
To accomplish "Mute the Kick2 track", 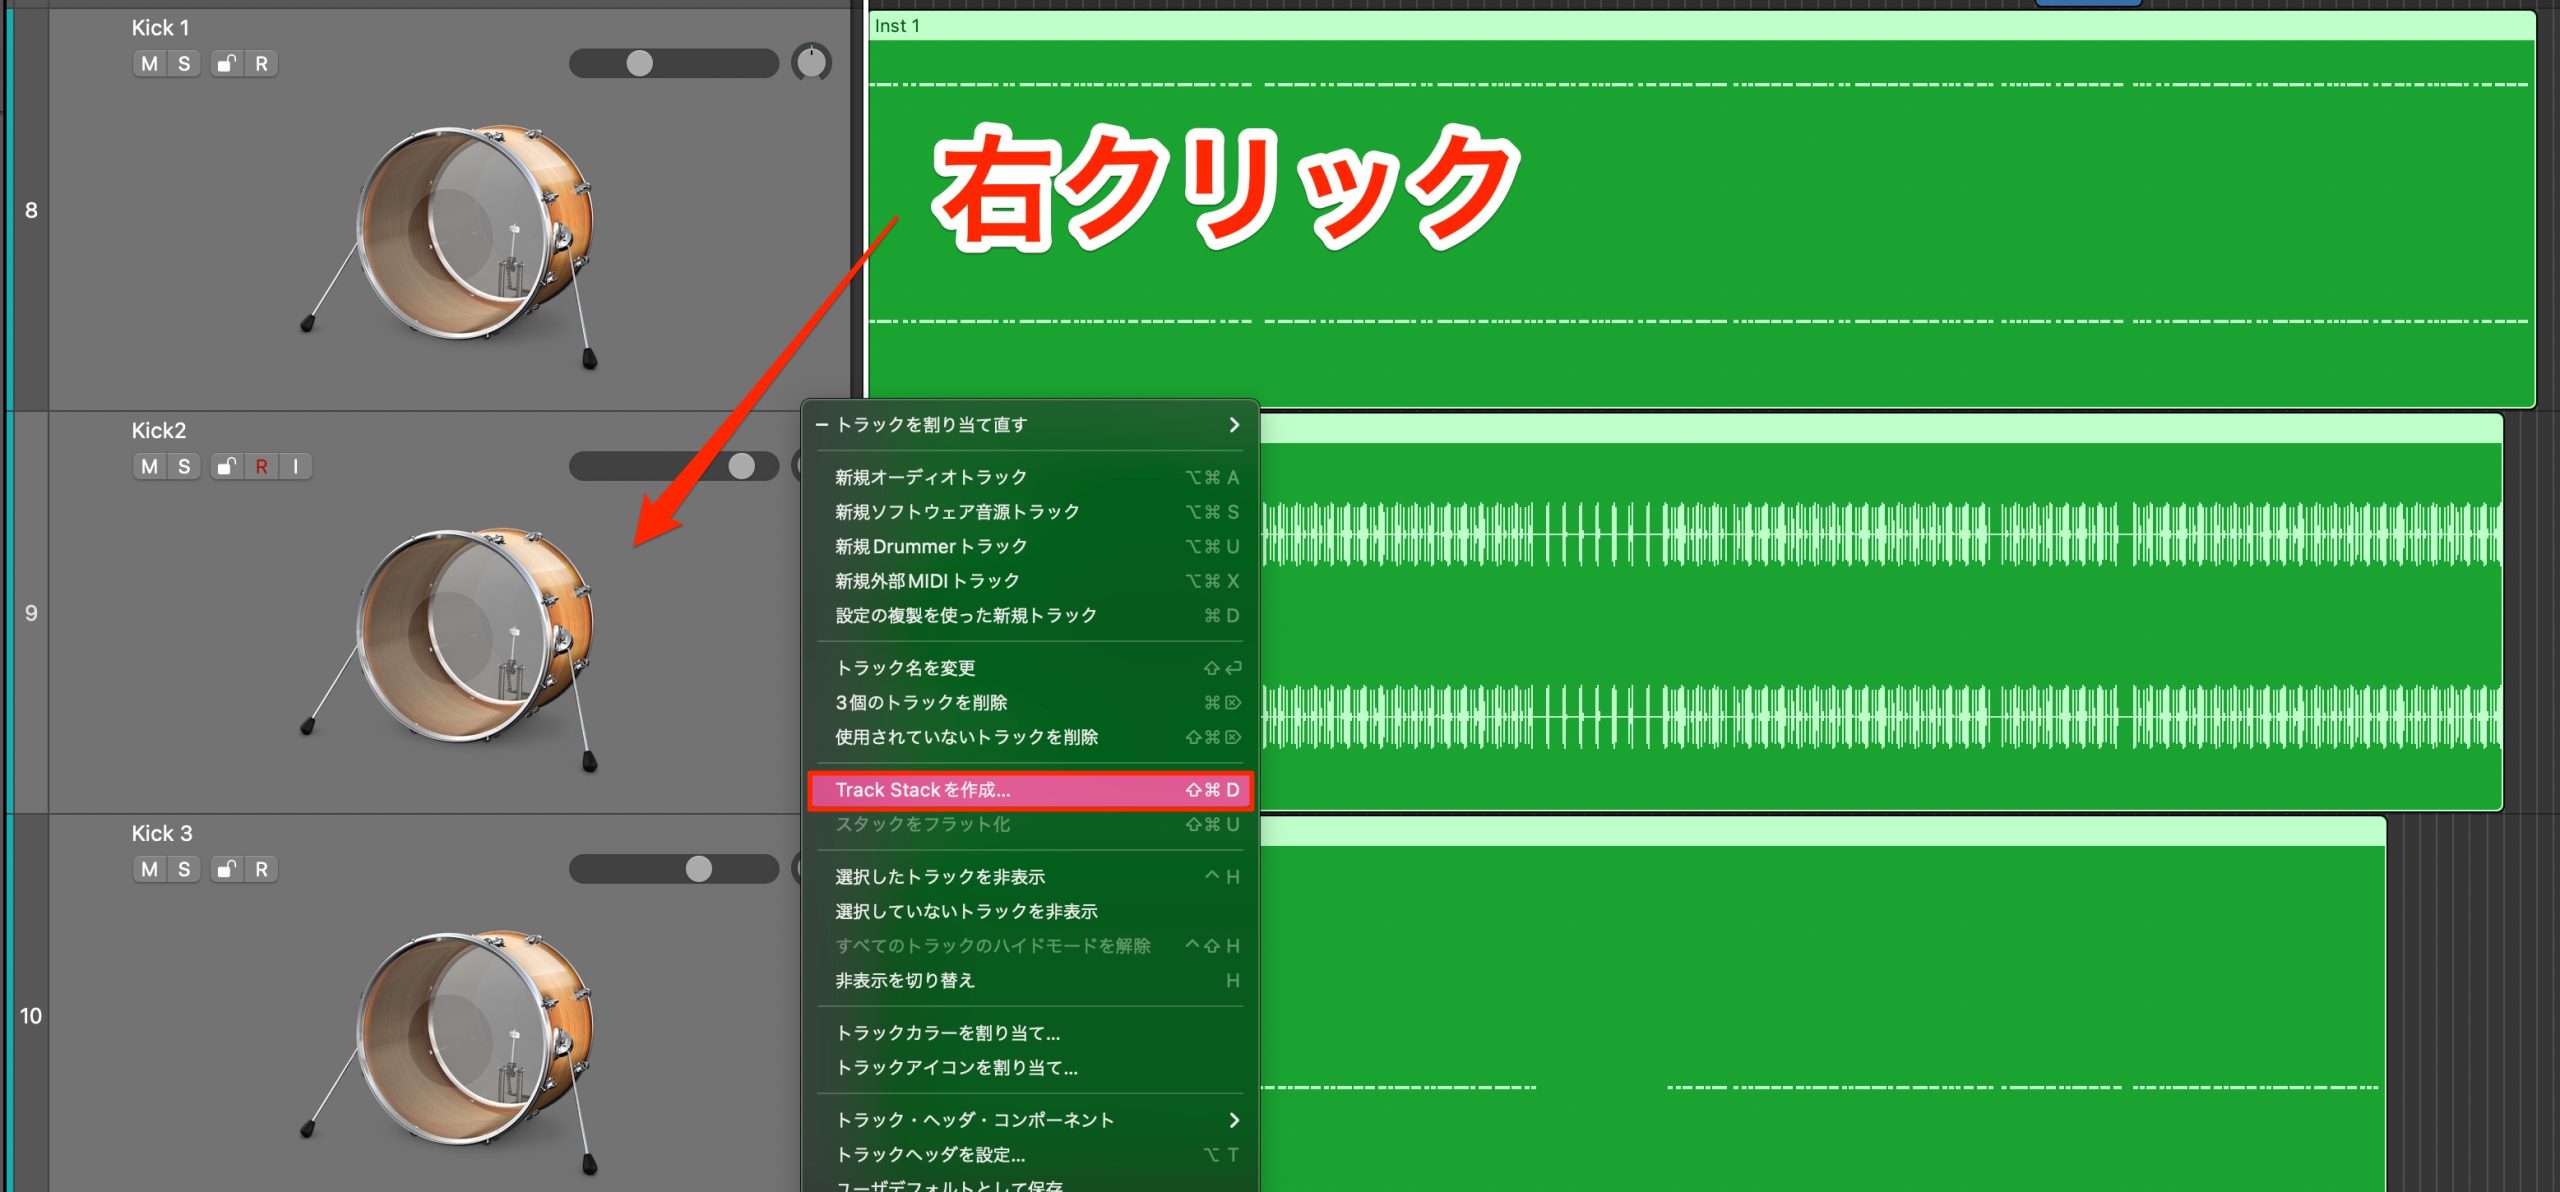I will (149, 467).
